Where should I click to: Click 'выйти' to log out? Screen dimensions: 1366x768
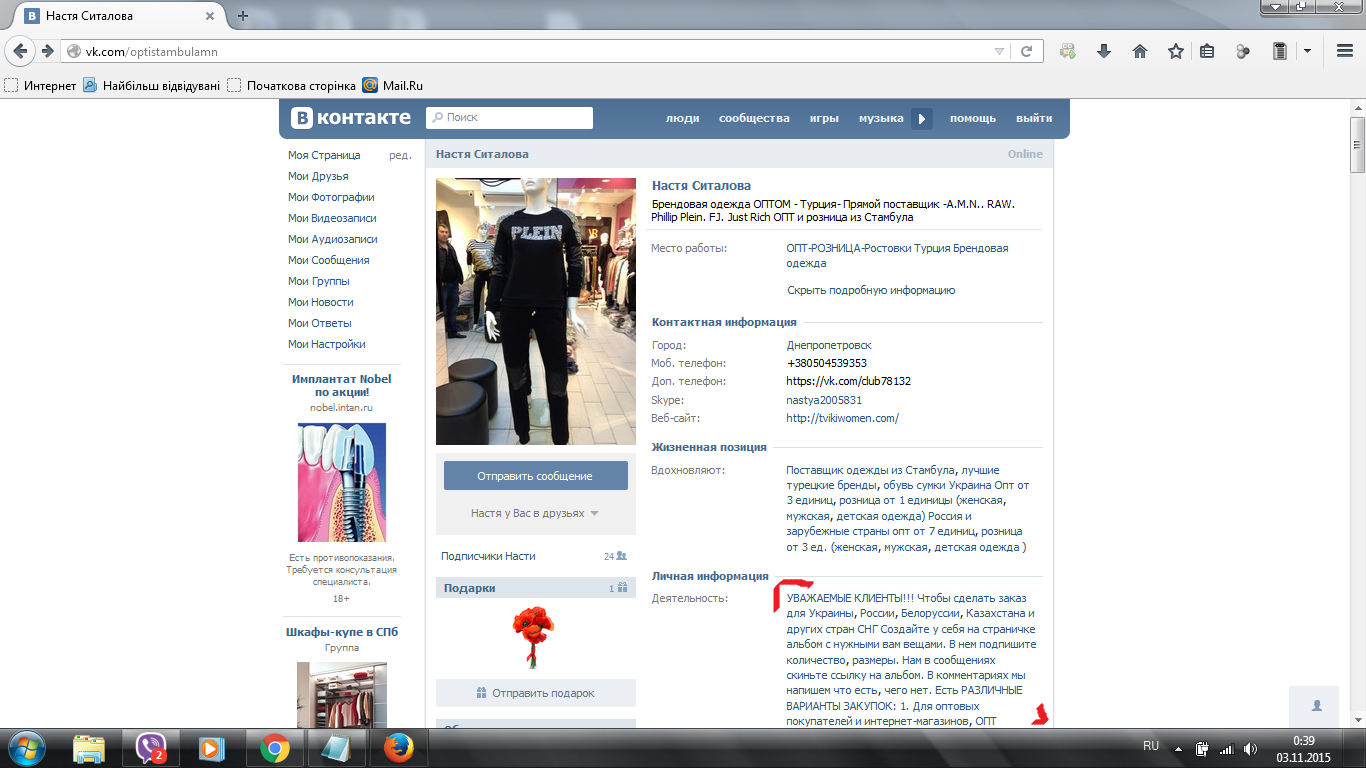1034,118
